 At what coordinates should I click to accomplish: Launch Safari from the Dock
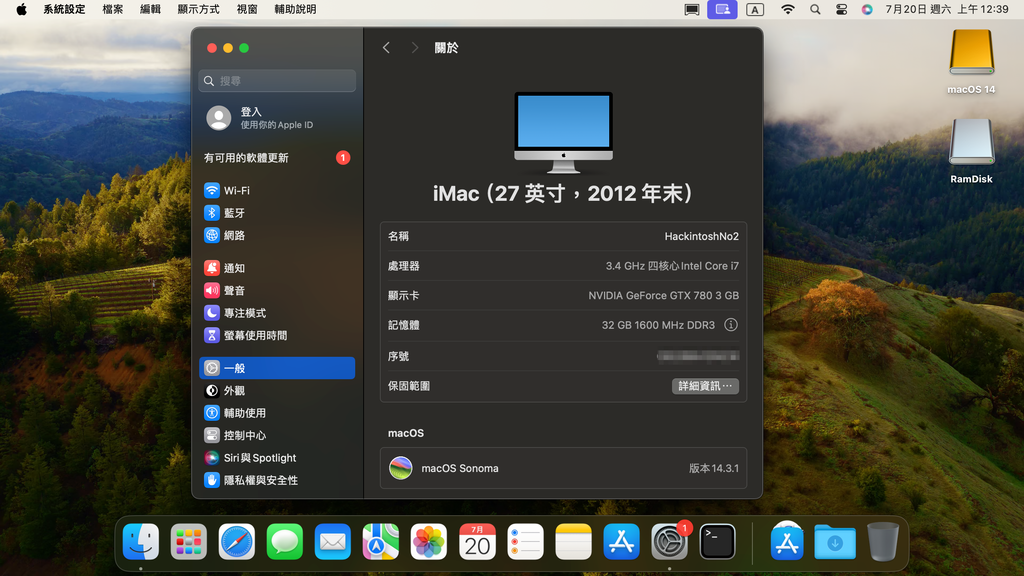coord(236,542)
